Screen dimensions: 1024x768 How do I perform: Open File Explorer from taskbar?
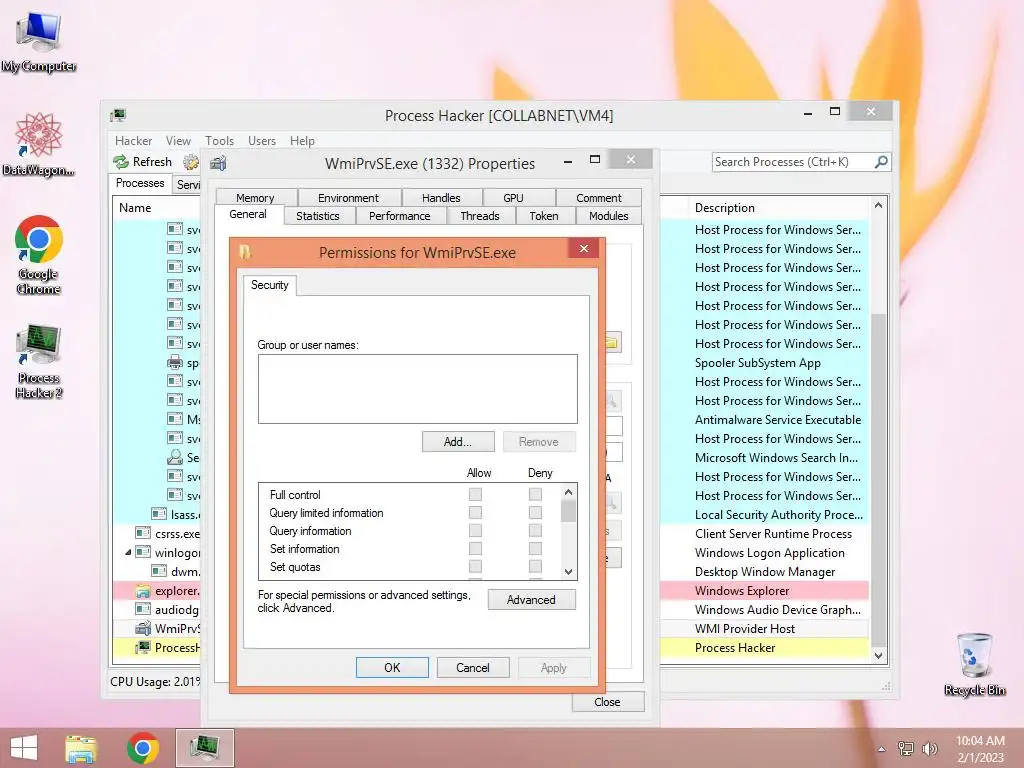(81, 748)
